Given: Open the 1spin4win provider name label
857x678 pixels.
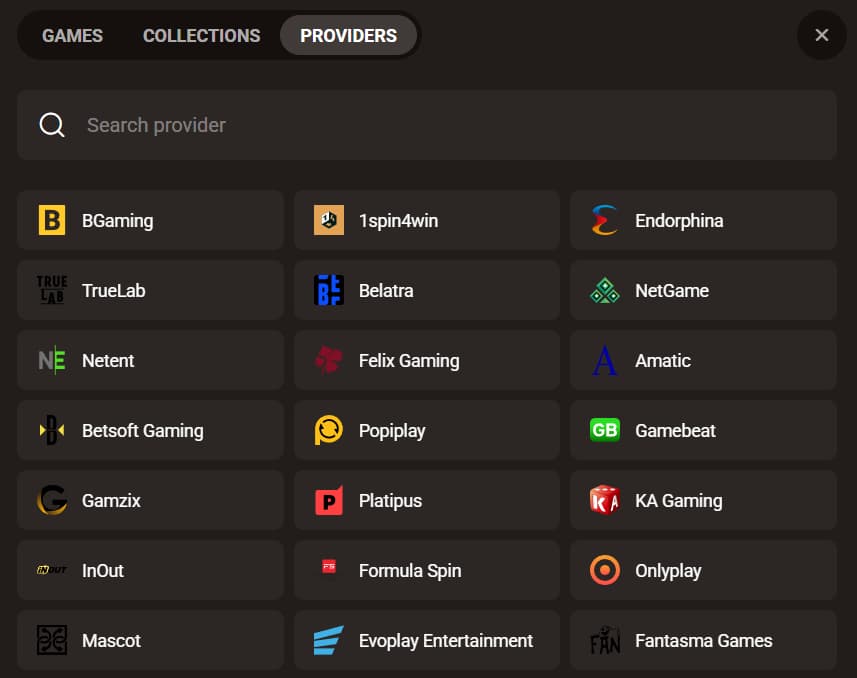Looking at the screenshot, I should click(398, 221).
